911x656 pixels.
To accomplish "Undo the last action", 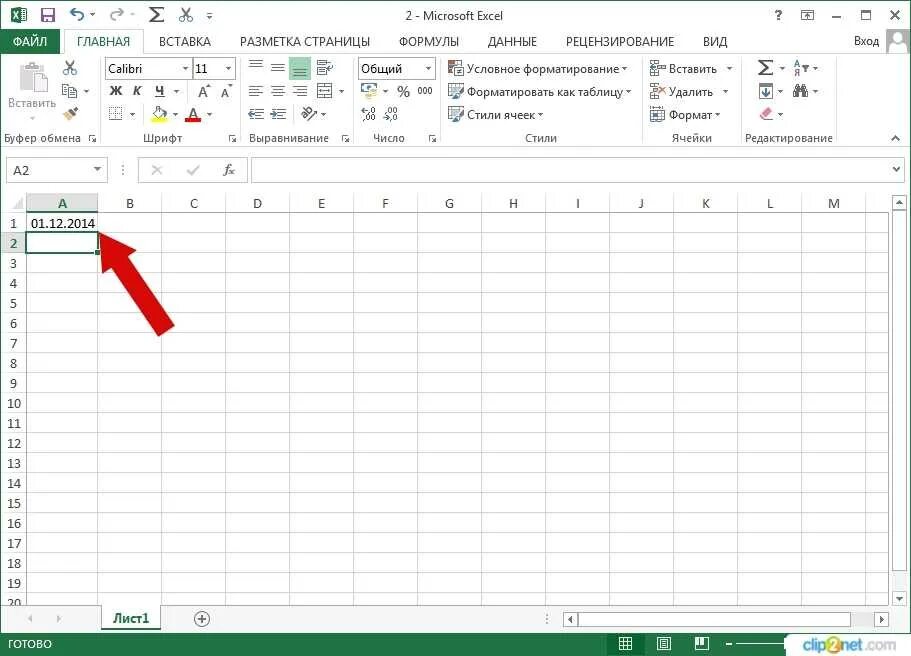I will pos(77,15).
